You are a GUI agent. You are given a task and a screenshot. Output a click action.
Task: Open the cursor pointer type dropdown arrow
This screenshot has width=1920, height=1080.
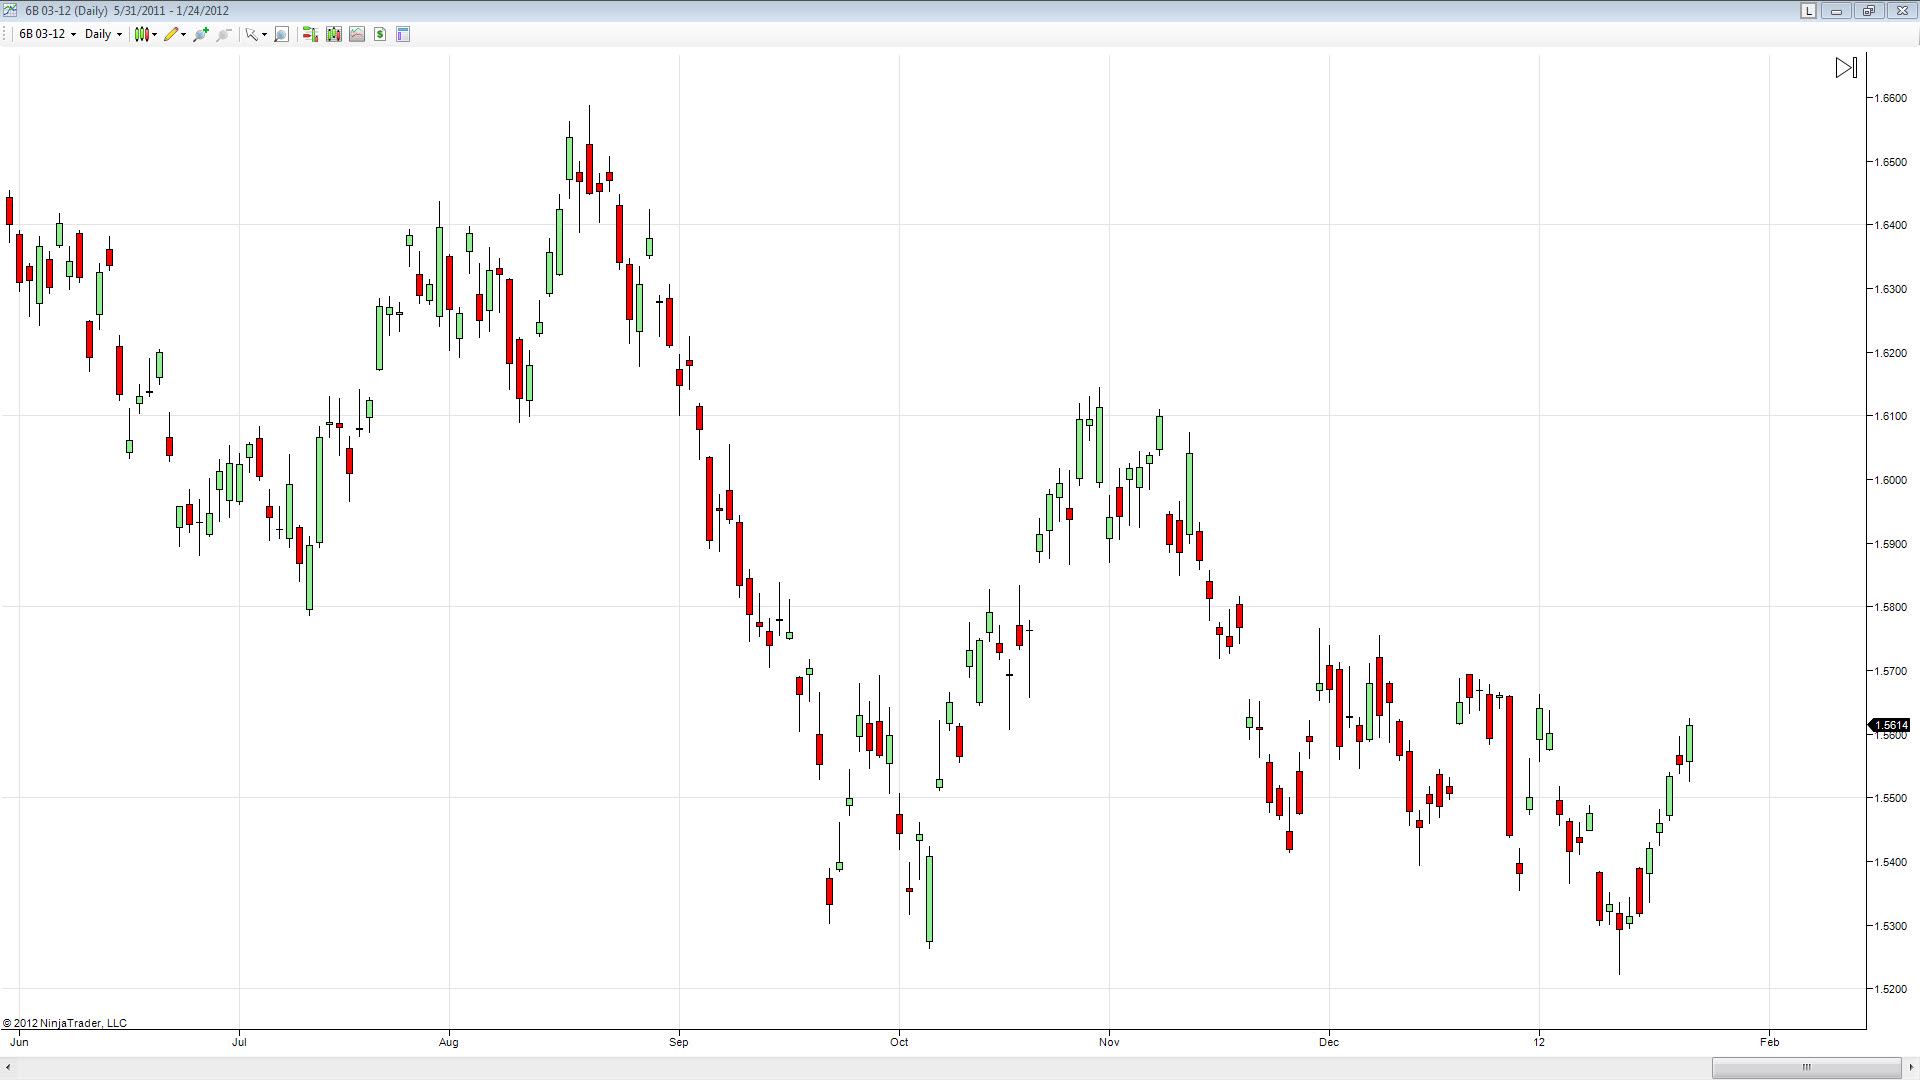(264, 35)
